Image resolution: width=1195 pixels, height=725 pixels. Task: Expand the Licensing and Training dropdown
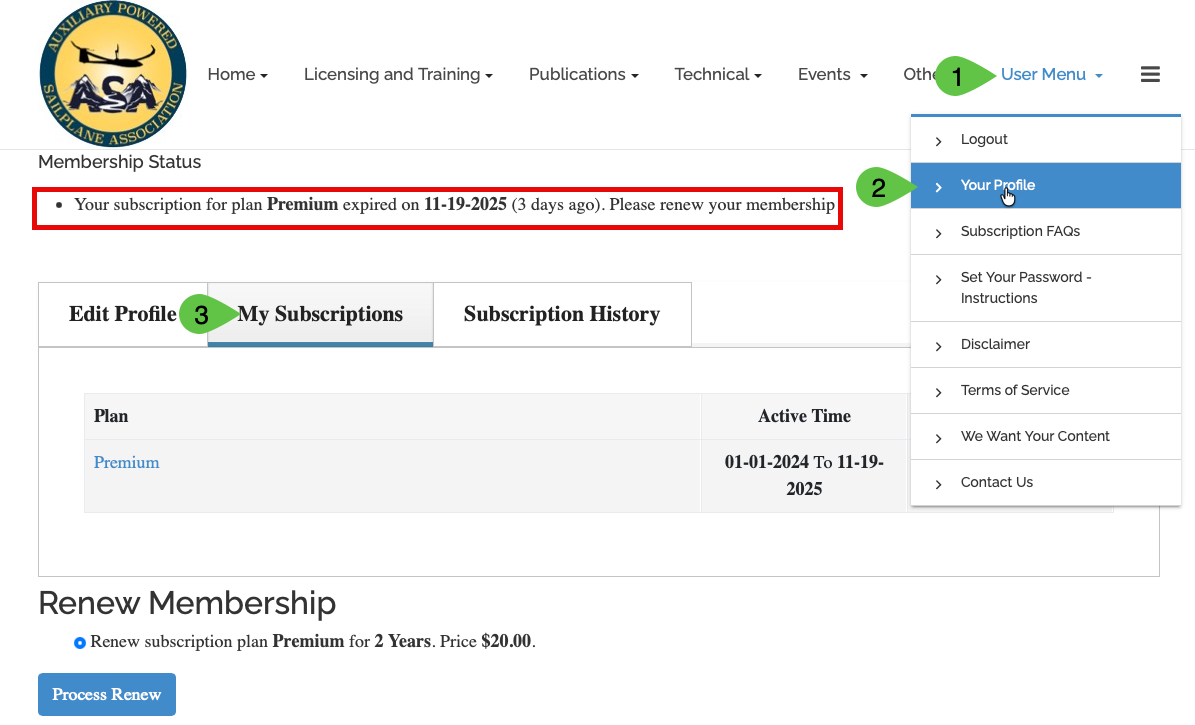[x=398, y=75]
